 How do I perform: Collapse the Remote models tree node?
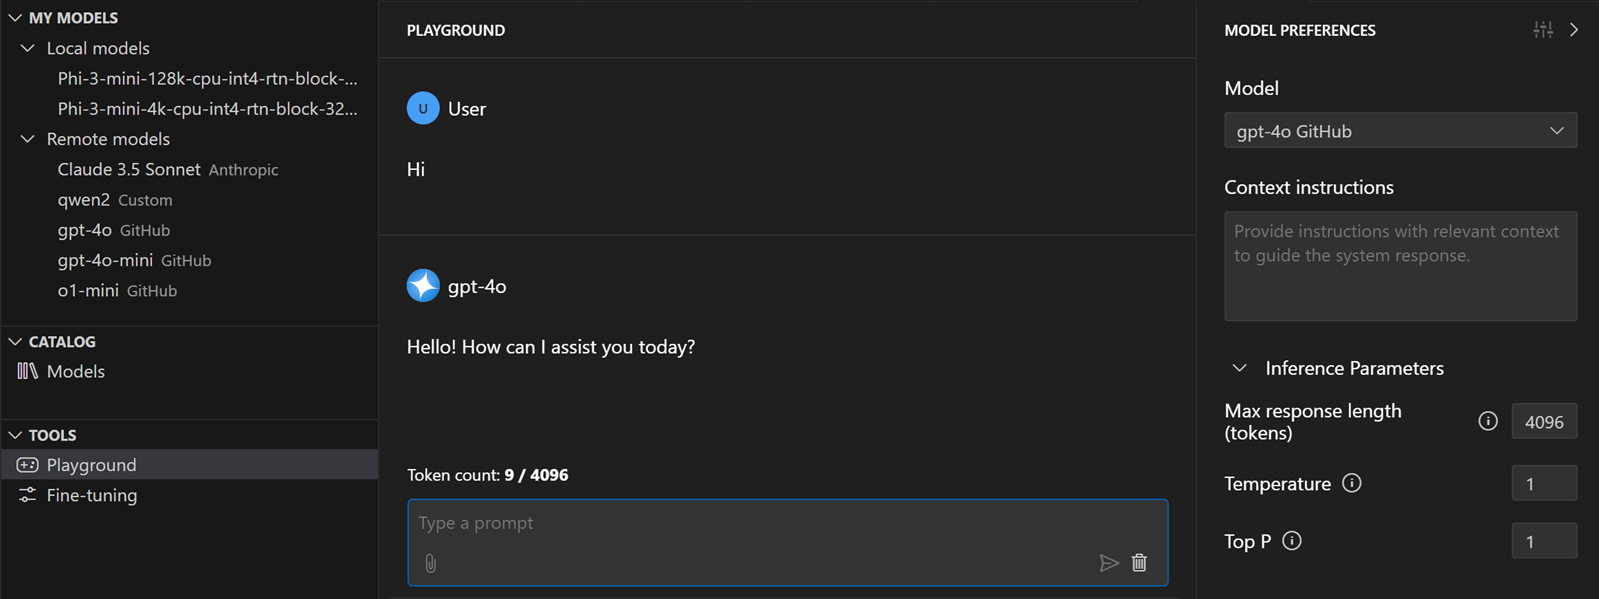click(x=28, y=139)
